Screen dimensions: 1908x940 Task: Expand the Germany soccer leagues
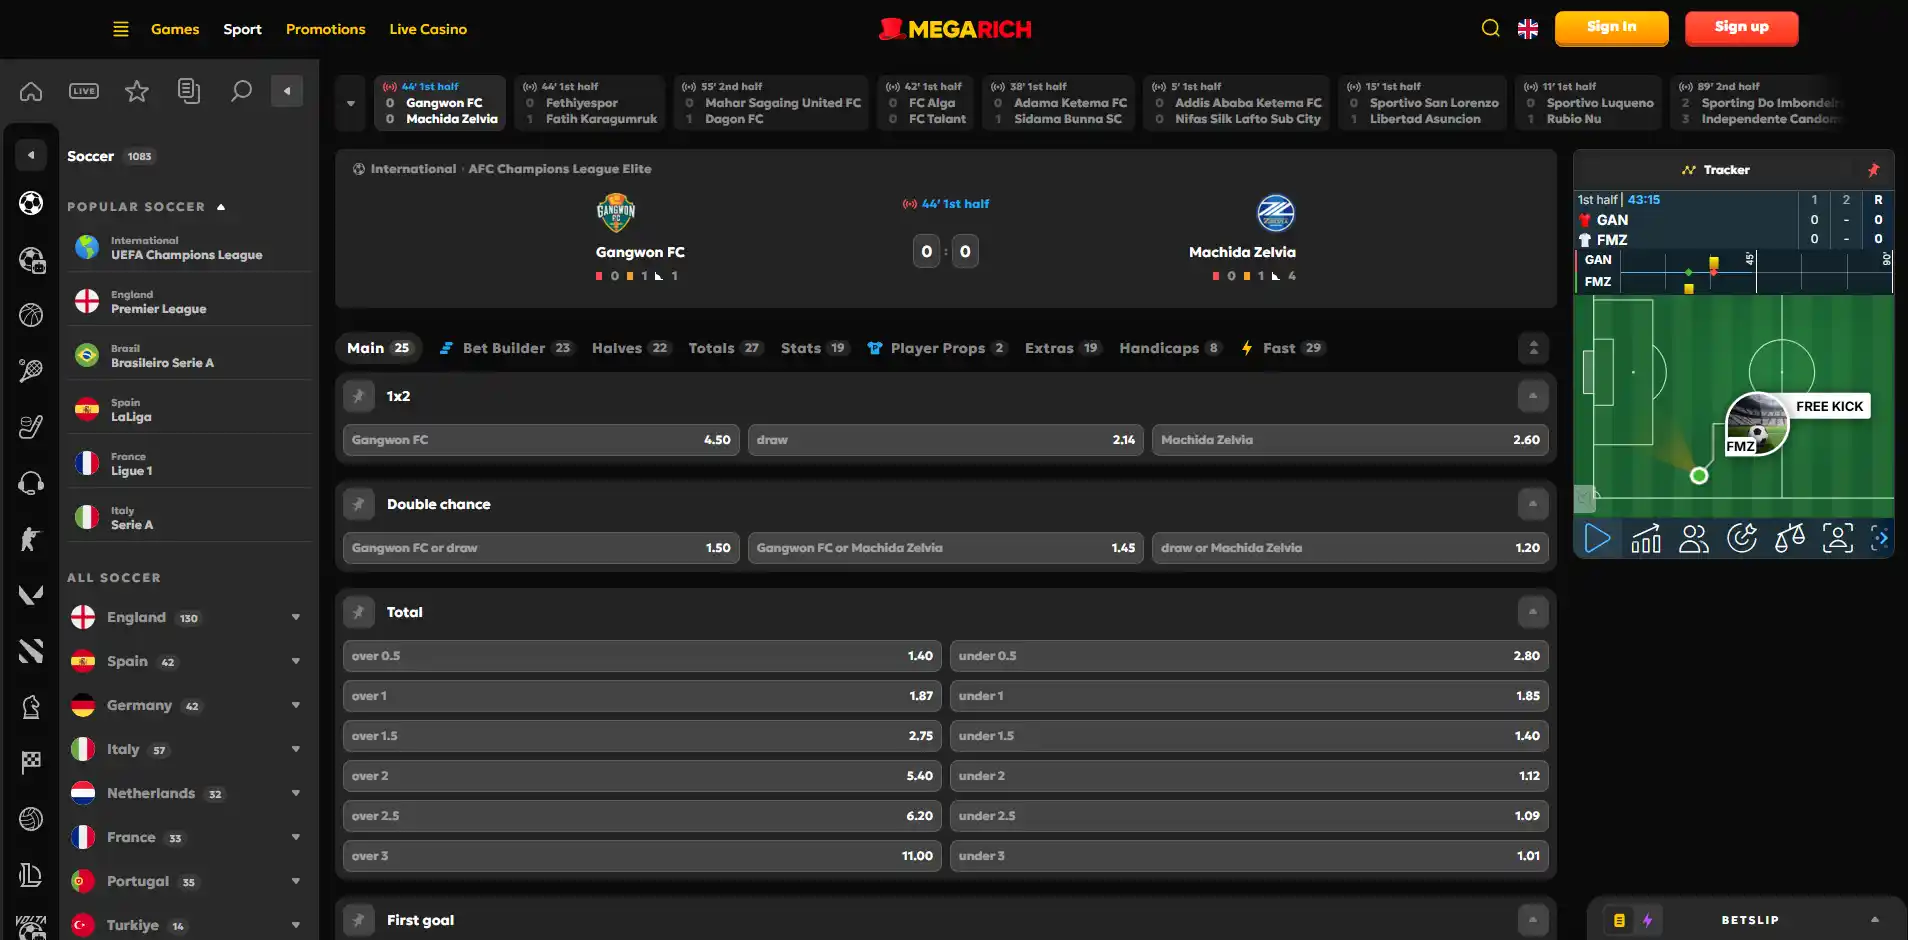click(x=296, y=705)
